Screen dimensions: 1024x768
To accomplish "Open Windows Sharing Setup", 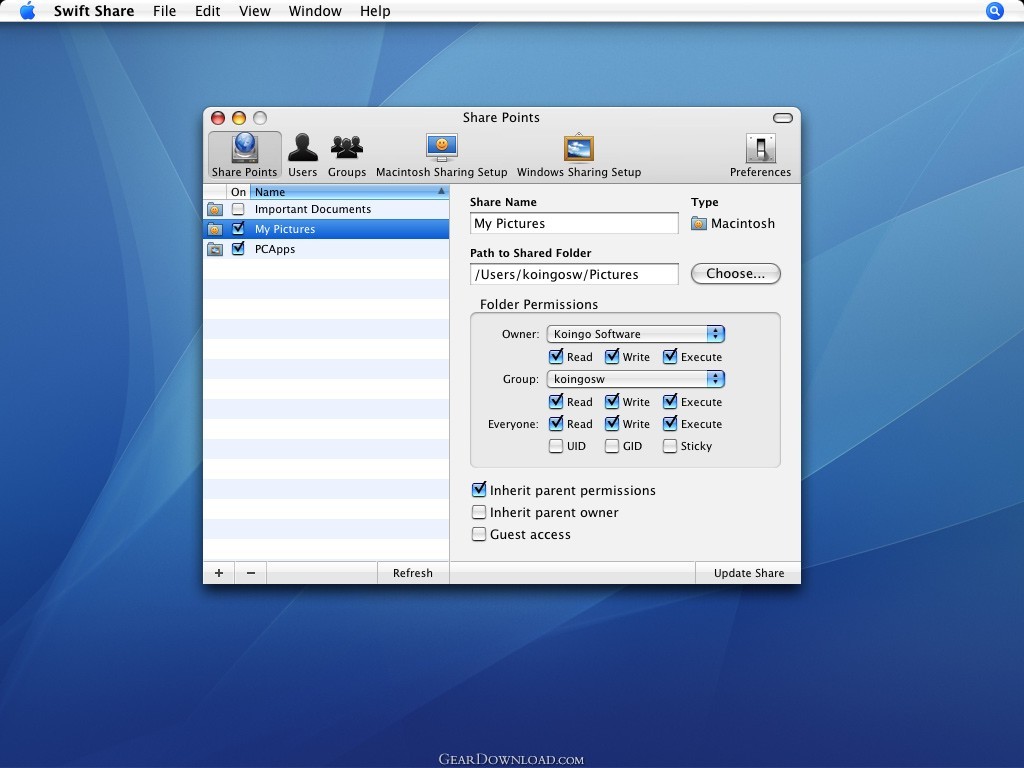I will [579, 155].
